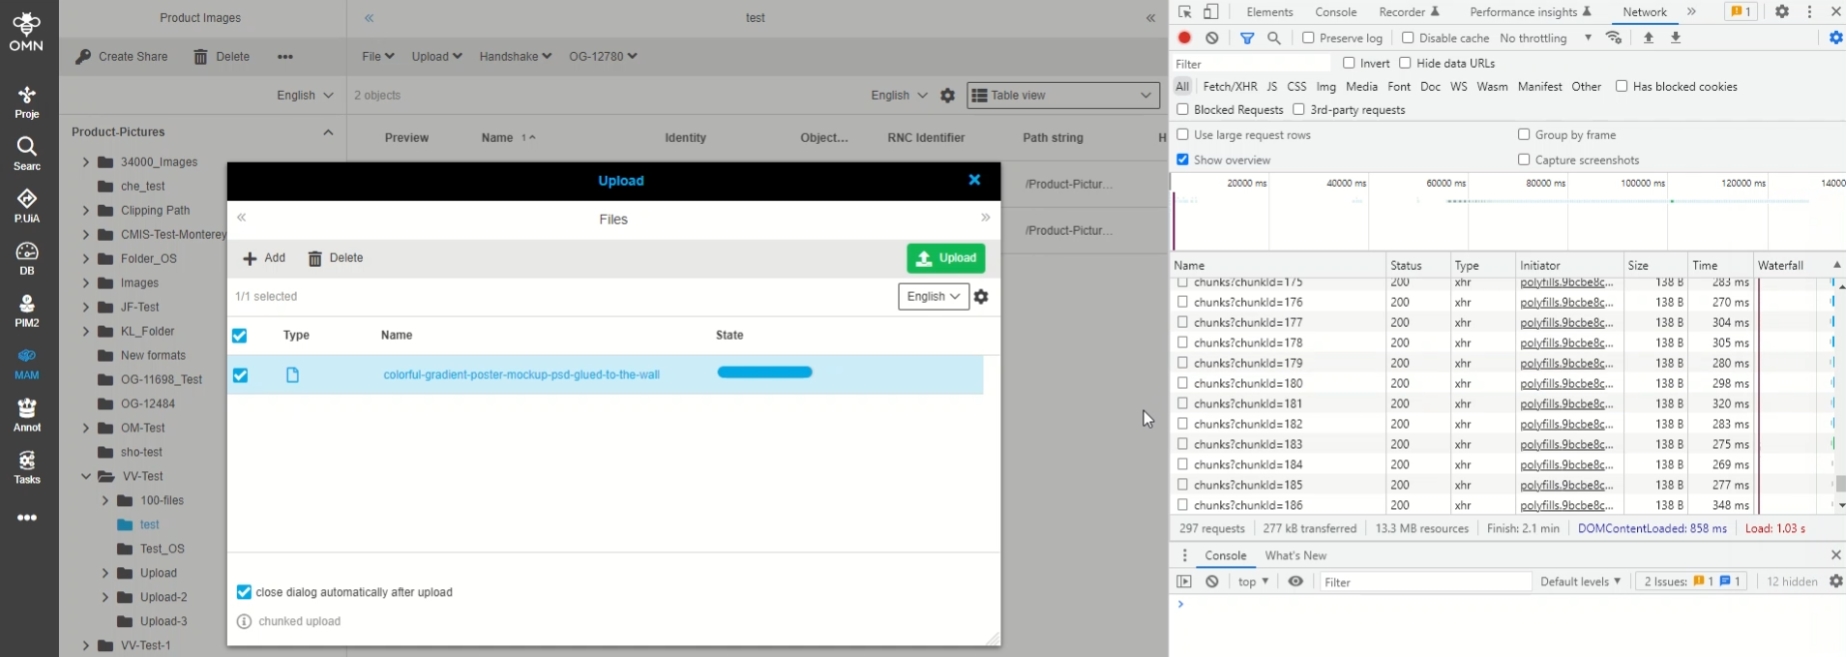This screenshot has width=1846, height=657.
Task: Click the Create Share button
Action: click(x=122, y=57)
